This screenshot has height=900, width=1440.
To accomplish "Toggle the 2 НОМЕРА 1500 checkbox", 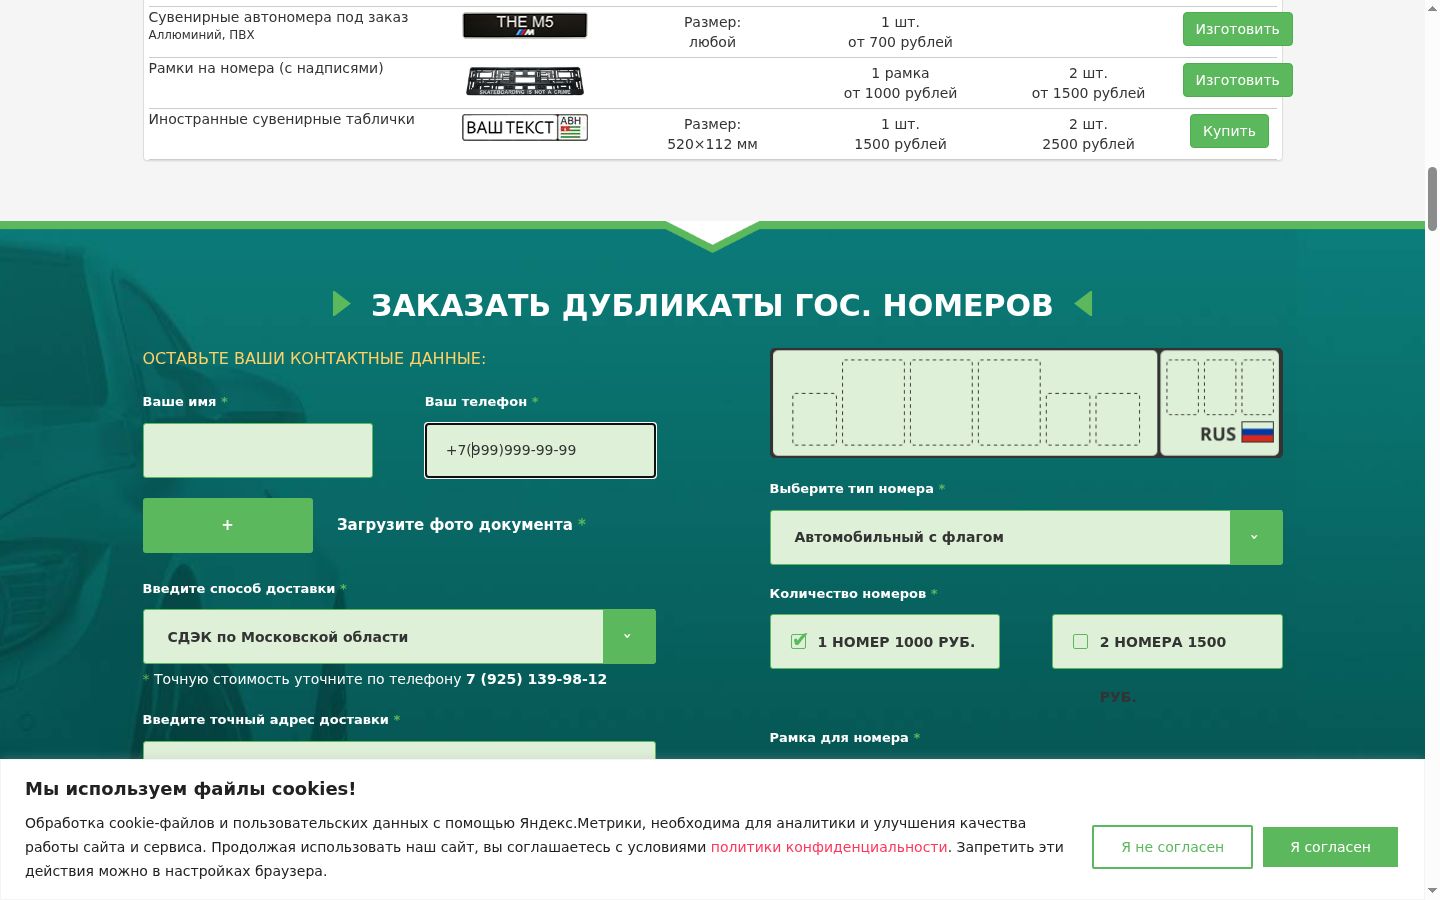I will [1081, 641].
